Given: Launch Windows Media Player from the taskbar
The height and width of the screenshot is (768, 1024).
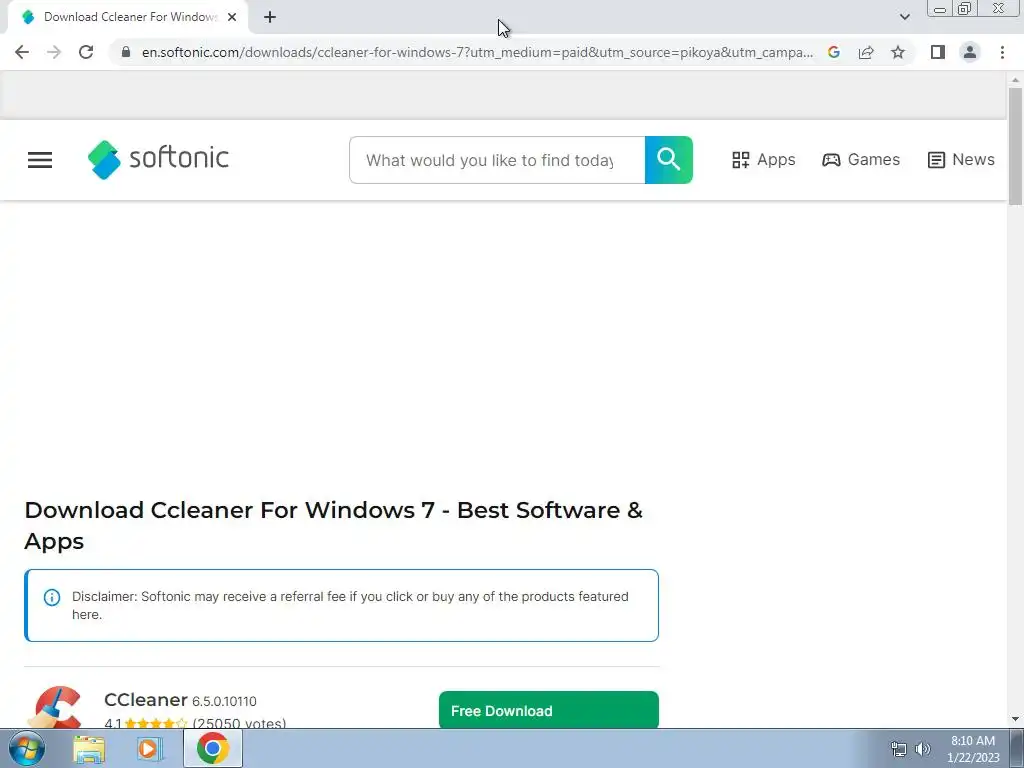Looking at the screenshot, I should pyautogui.click(x=150, y=748).
